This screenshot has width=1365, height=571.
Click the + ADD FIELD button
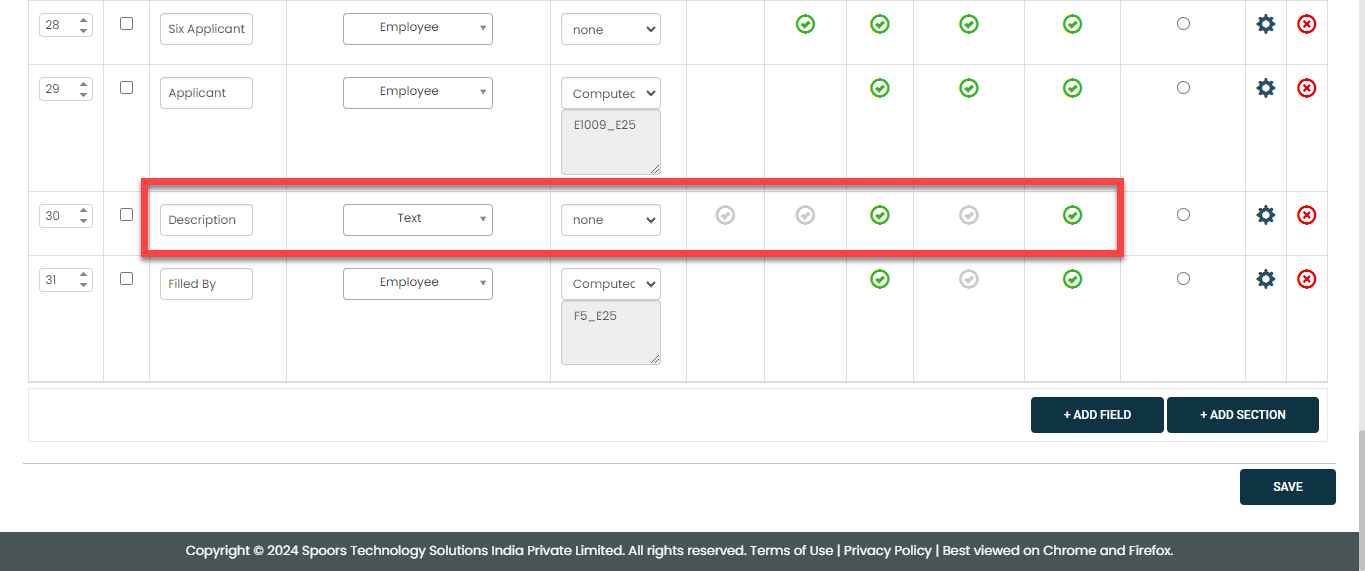tap(1096, 415)
